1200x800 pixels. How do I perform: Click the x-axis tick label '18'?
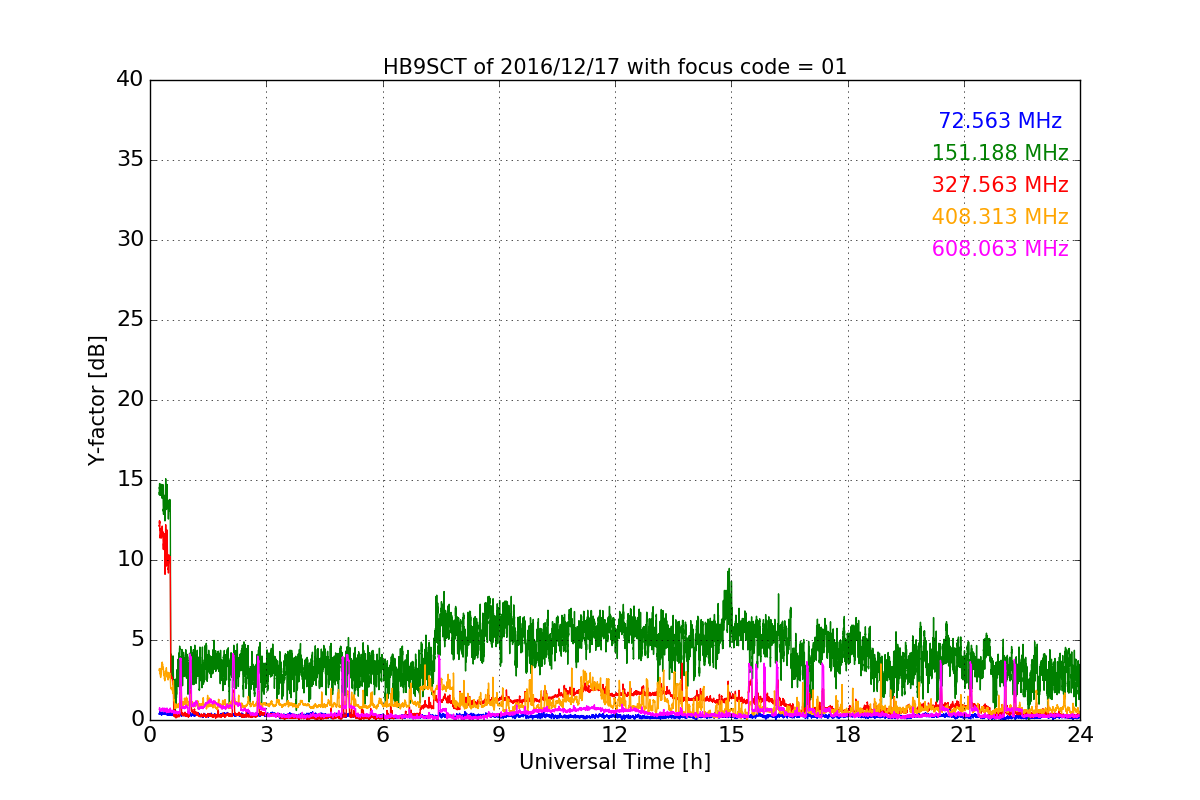coord(847,734)
